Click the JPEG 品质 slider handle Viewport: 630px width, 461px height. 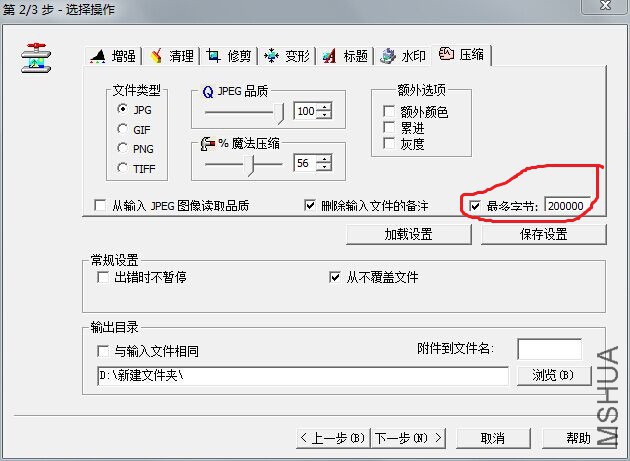click(279, 113)
